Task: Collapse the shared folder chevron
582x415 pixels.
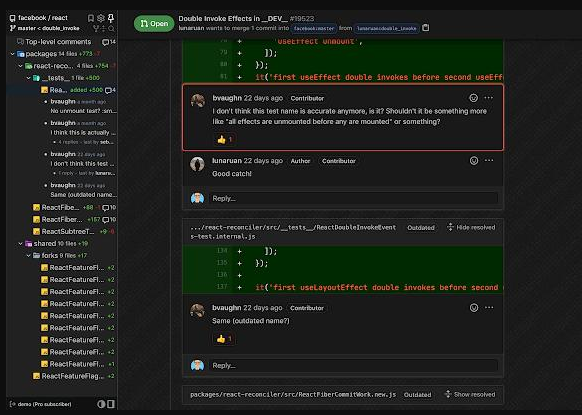Action: [x=20, y=244]
